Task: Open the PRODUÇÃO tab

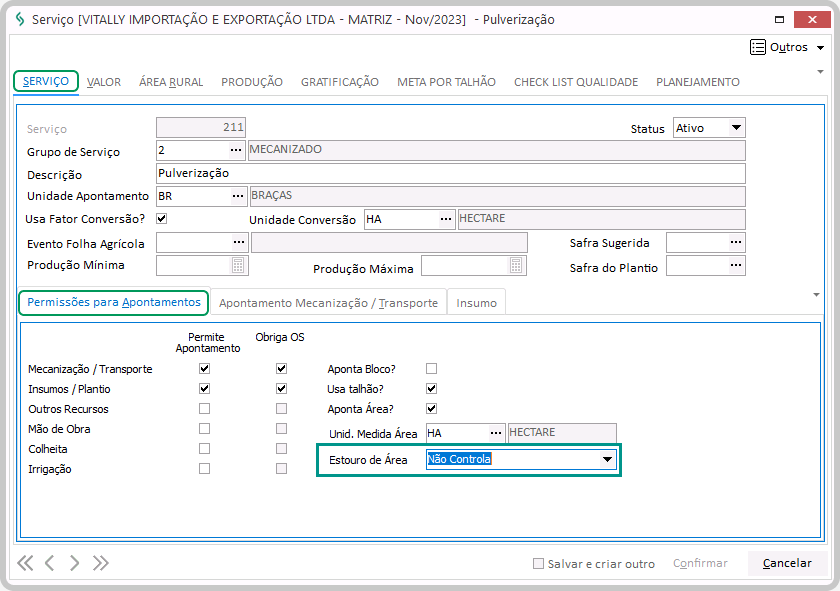Action: [x=252, y=82]
